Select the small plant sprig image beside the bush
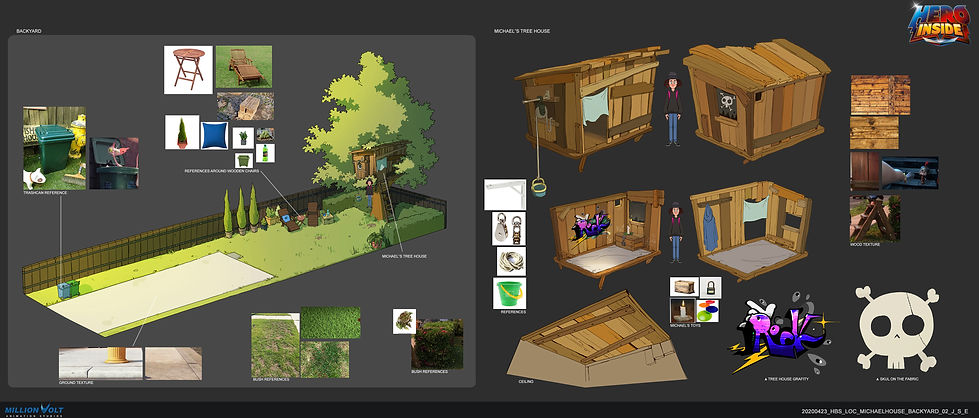This screenshot has height=418, width=979. (404, 321)
